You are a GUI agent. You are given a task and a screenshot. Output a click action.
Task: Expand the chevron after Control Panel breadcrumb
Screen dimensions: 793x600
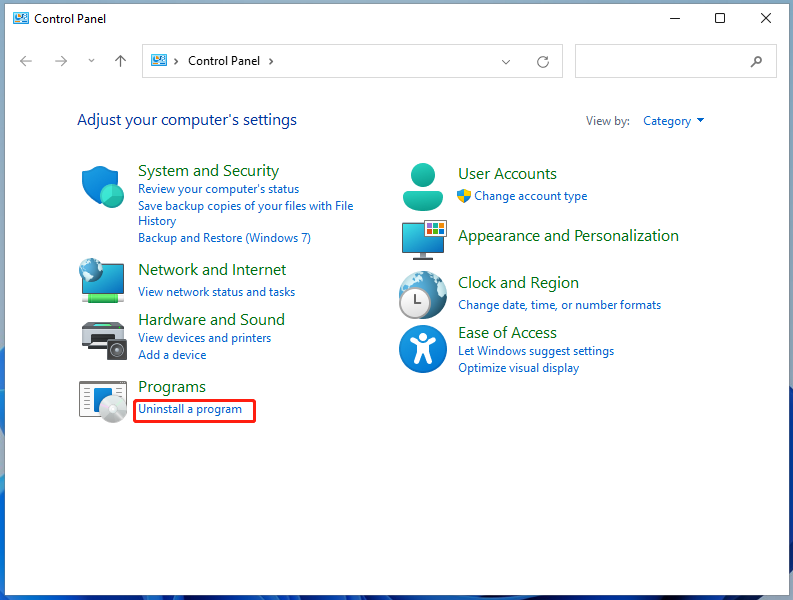tap(271, 61)
